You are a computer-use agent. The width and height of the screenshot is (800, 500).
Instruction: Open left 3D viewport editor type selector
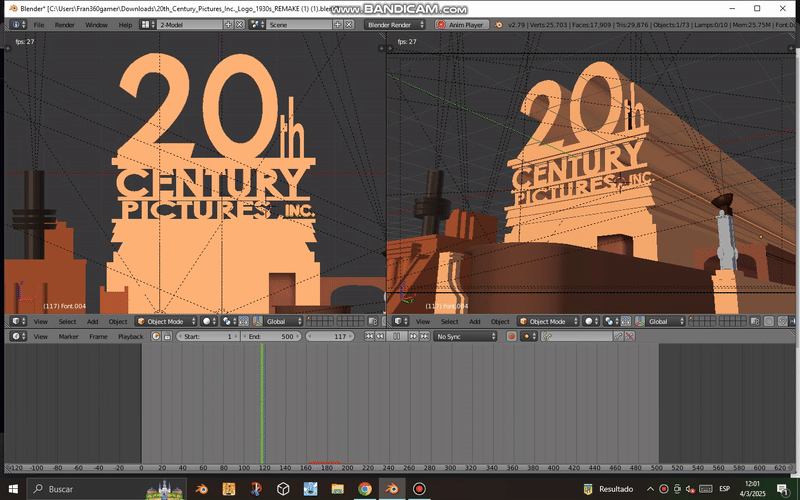tap(18, 321)
